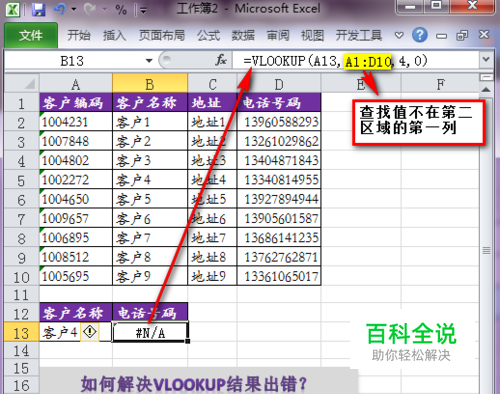Click the vertical scrollbar up arrow

pos(486,89)
